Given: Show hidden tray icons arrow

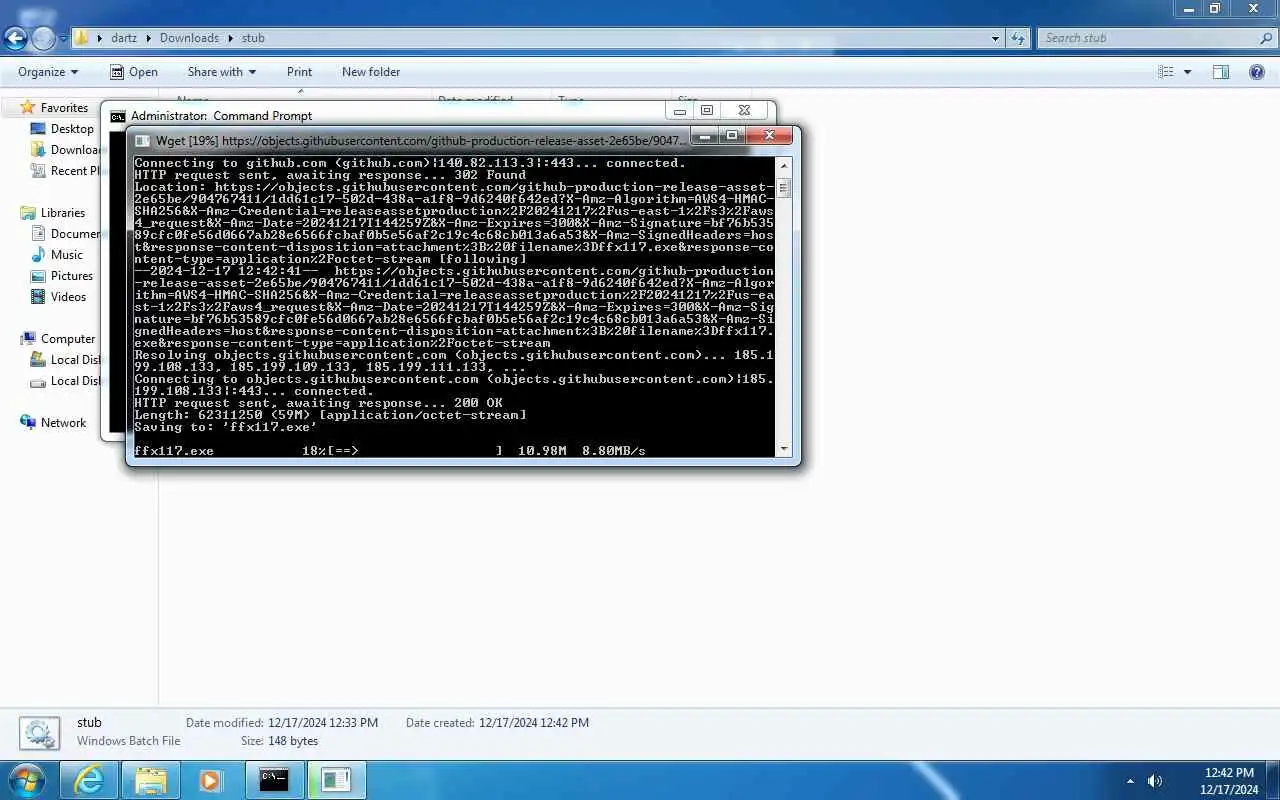Looking at the screenshot, I should pyautogui.click(x=1131, y=781).
